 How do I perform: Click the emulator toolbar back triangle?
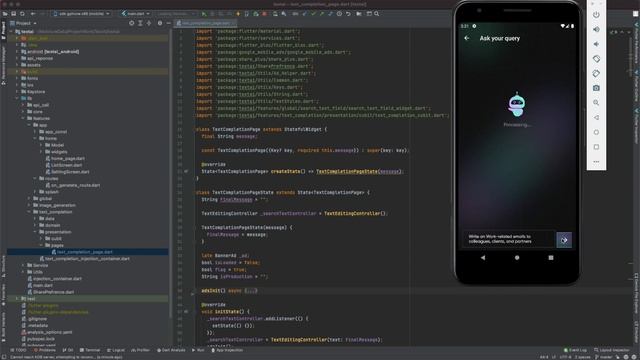[x=596, y=118]
